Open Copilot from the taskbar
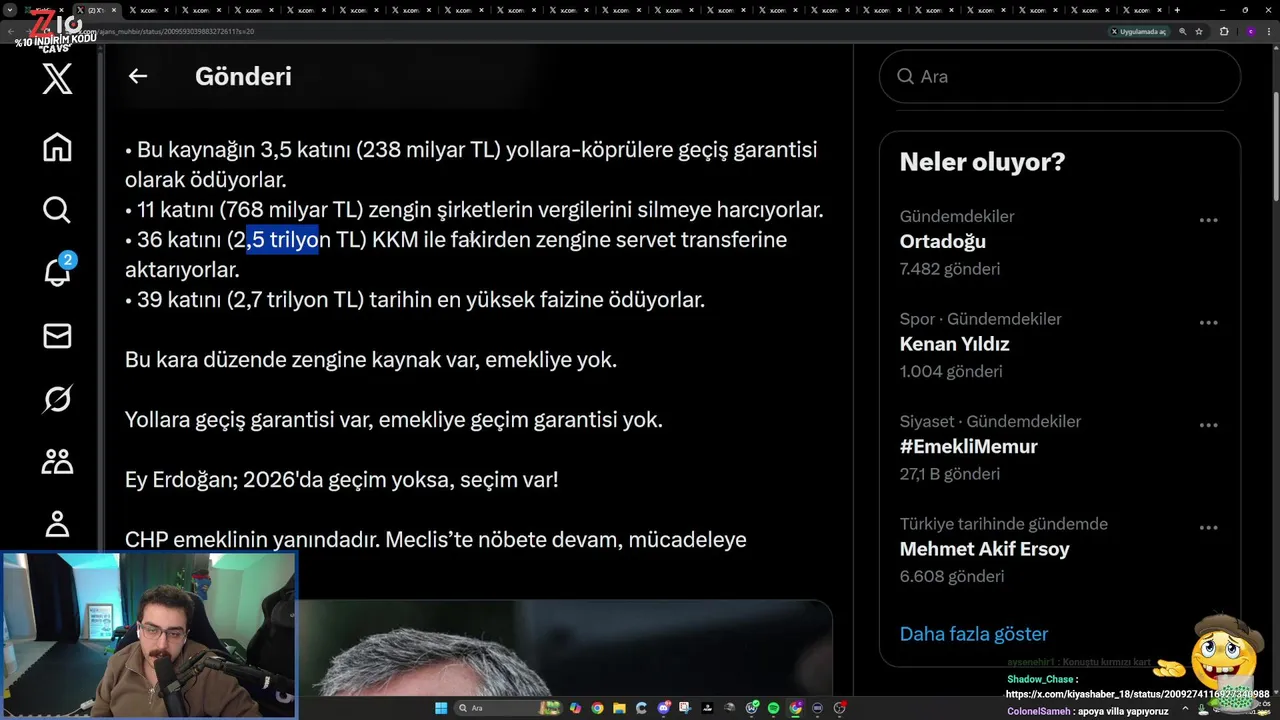Image resolution: width=1280 pixels, height=720 pixels. point(576,708)
